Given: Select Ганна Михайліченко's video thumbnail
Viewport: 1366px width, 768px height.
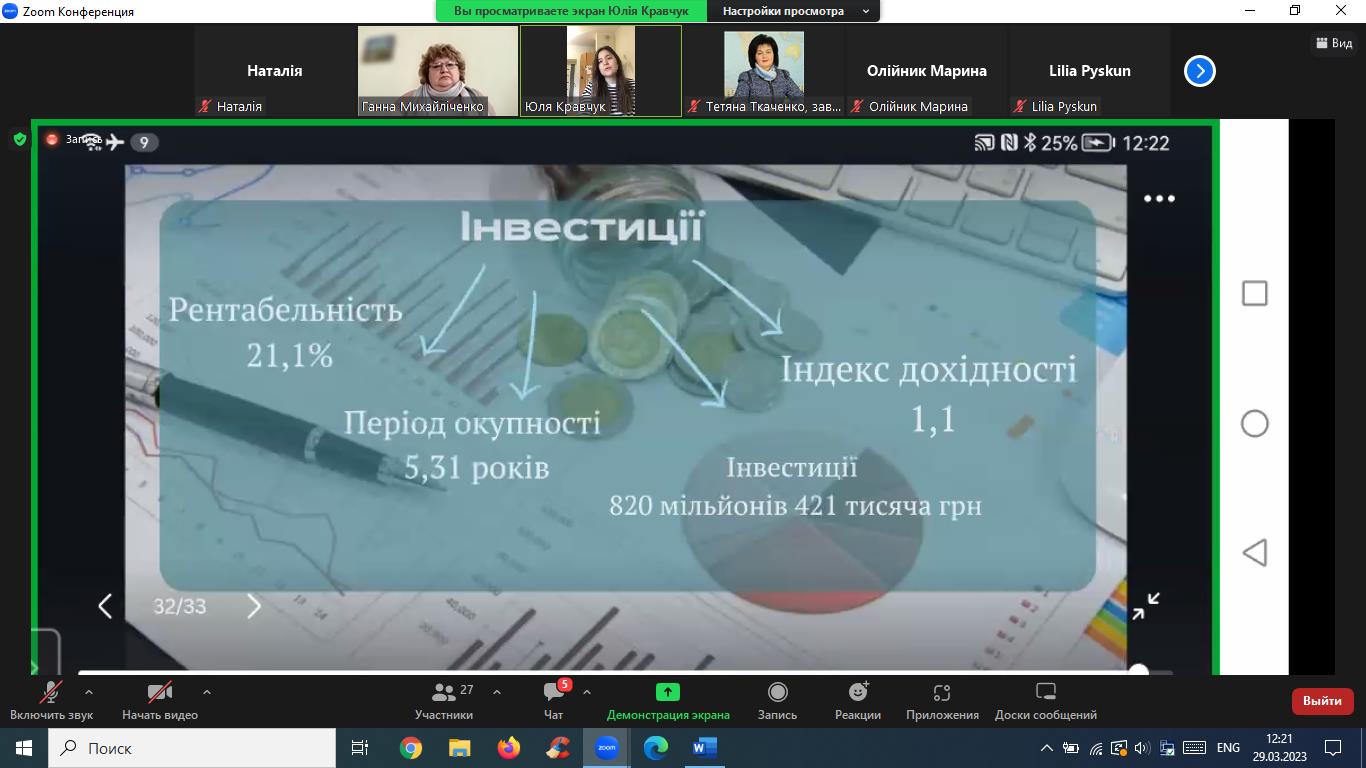Looking at the screenshot, I should tap(437, 70).
